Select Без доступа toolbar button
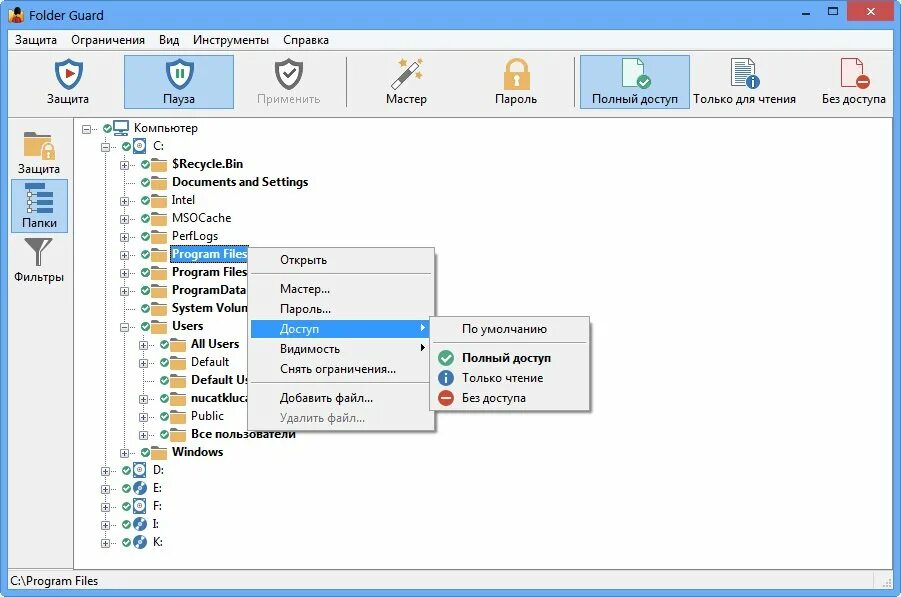 click(x=853, y=82)
